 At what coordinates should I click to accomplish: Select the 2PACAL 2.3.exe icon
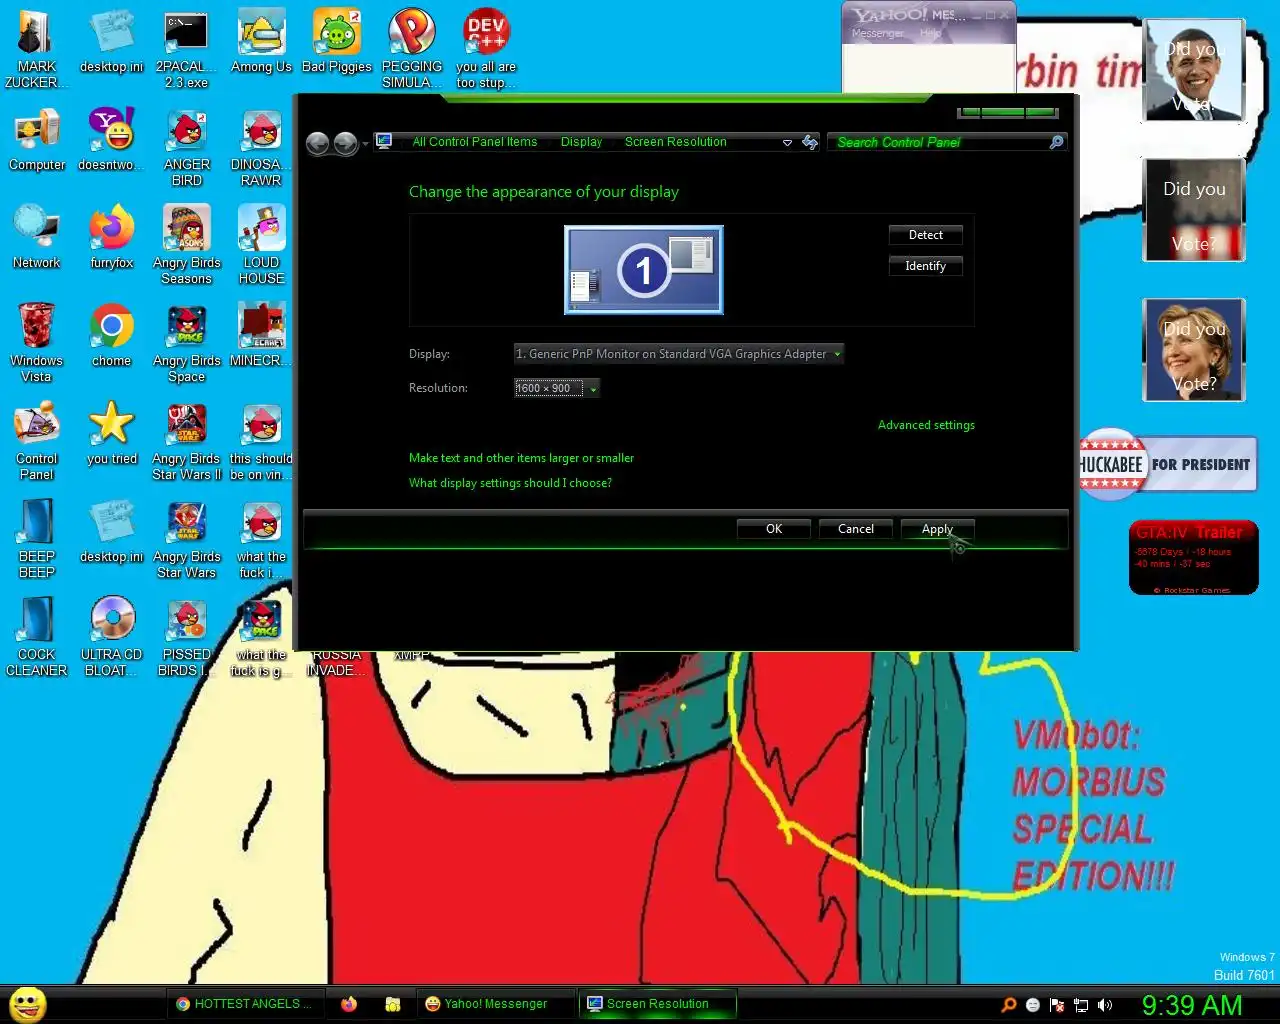click(x=186, y=48)
